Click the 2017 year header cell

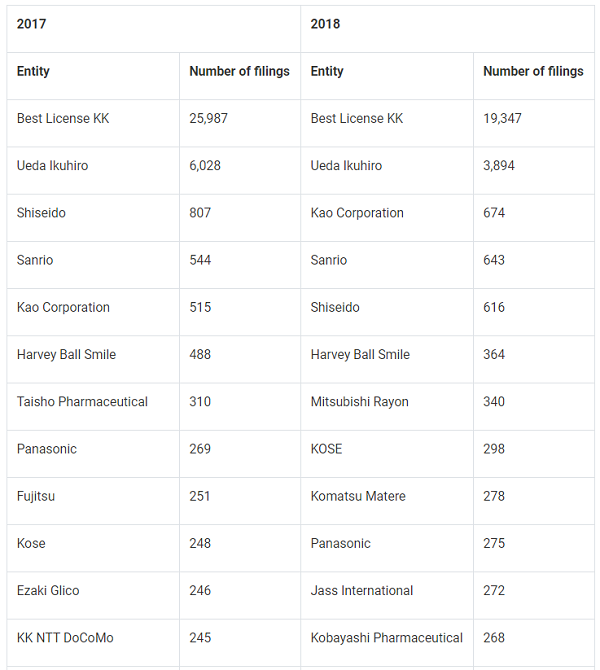(32, 24)
